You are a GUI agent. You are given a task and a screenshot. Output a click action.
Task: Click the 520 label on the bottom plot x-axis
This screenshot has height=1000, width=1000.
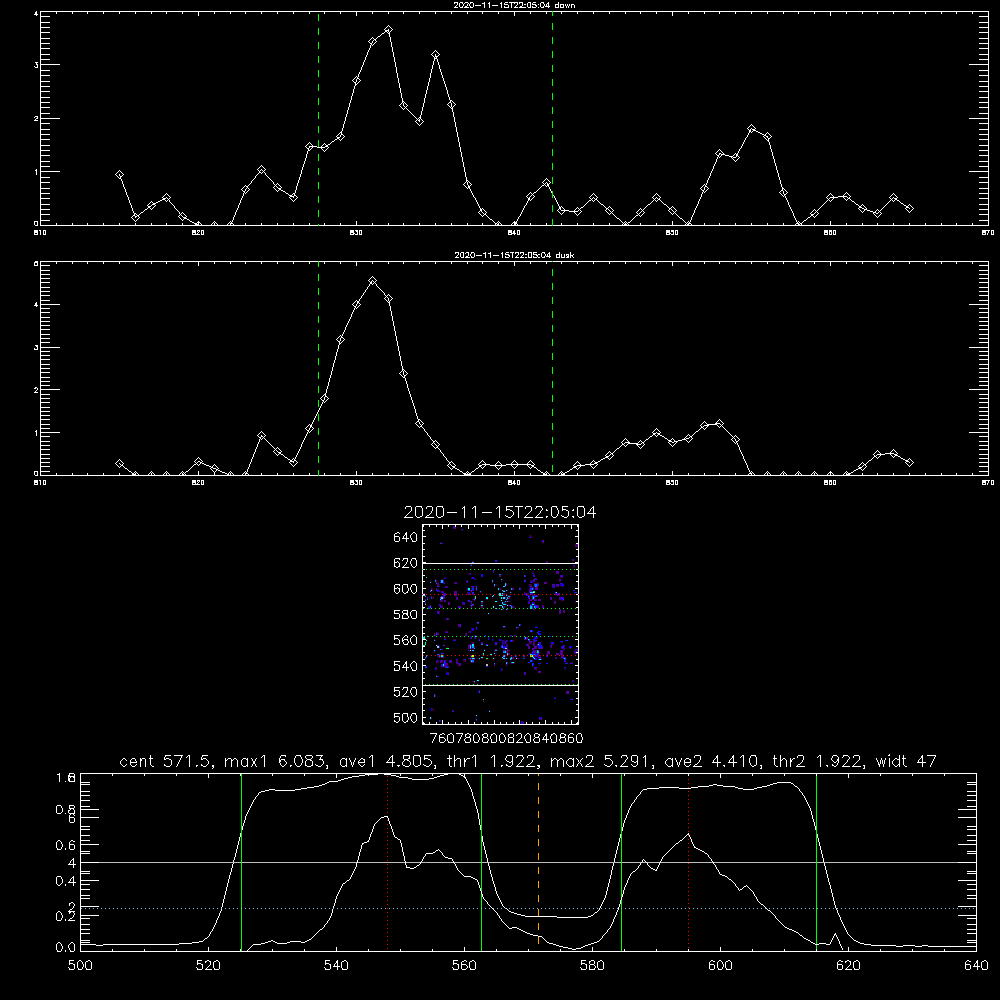208,966
